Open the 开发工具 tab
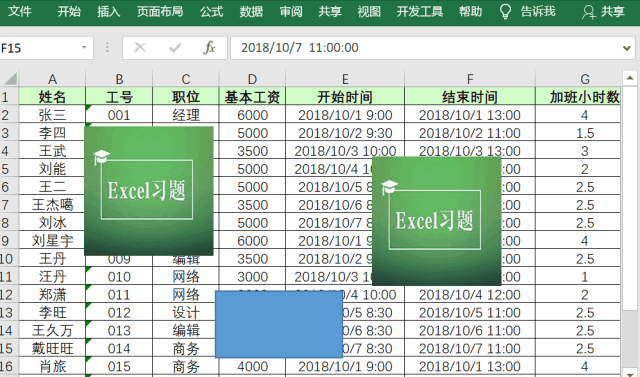This screenshot has width=640, height=377. (420, 11)
